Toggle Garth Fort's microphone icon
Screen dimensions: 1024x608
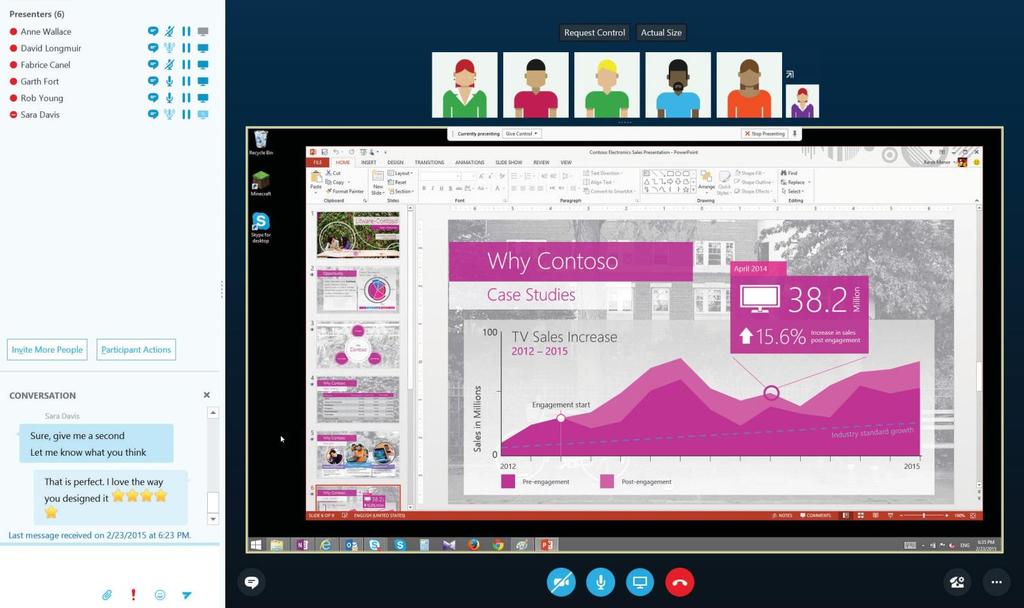pos(169,81)
